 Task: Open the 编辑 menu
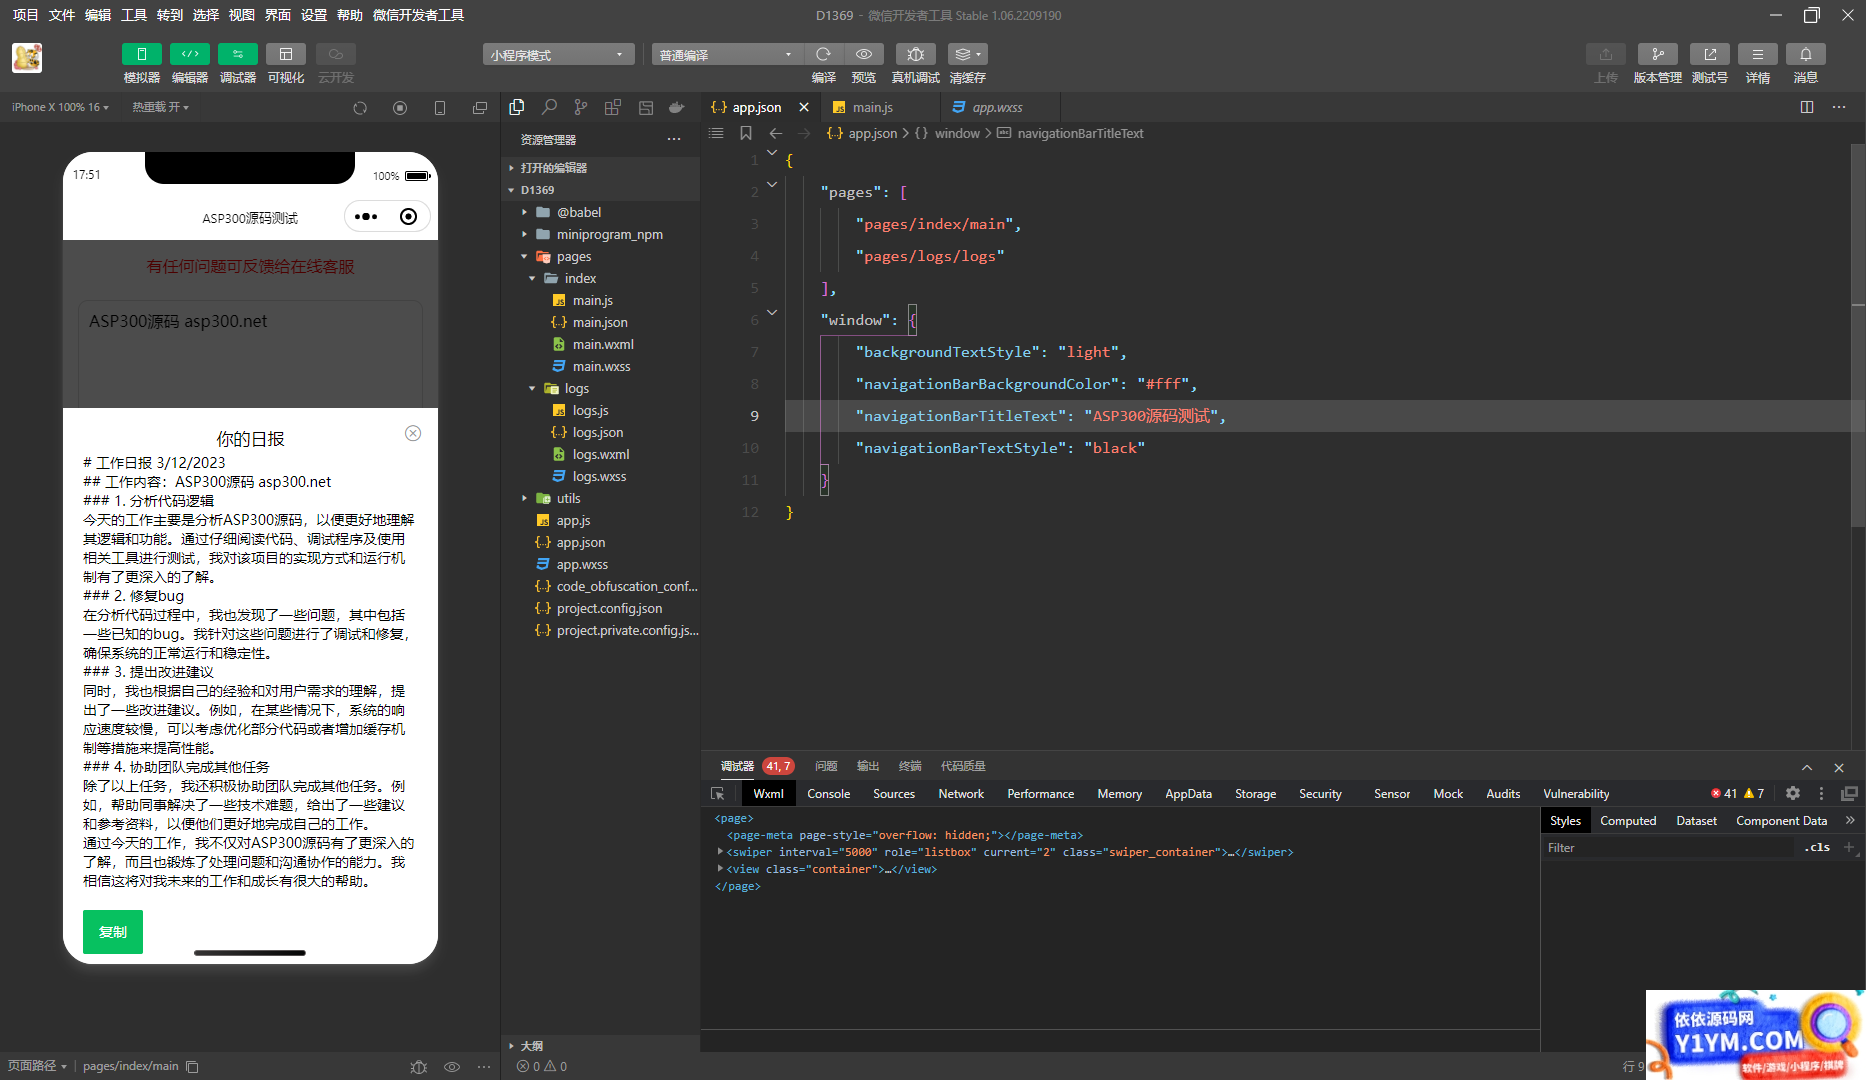[x=98, y=15]
